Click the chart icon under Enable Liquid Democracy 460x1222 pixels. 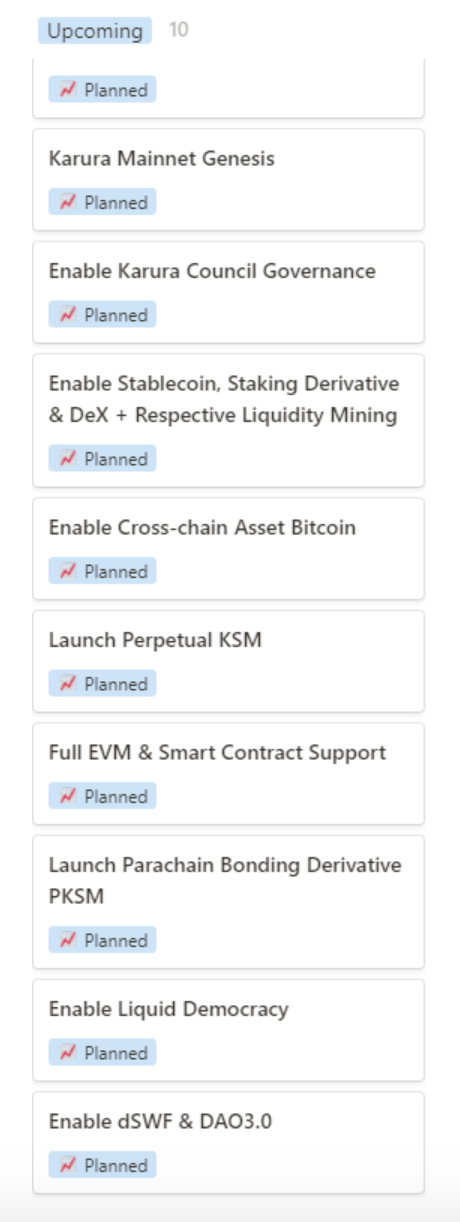tap(68, 1053)
